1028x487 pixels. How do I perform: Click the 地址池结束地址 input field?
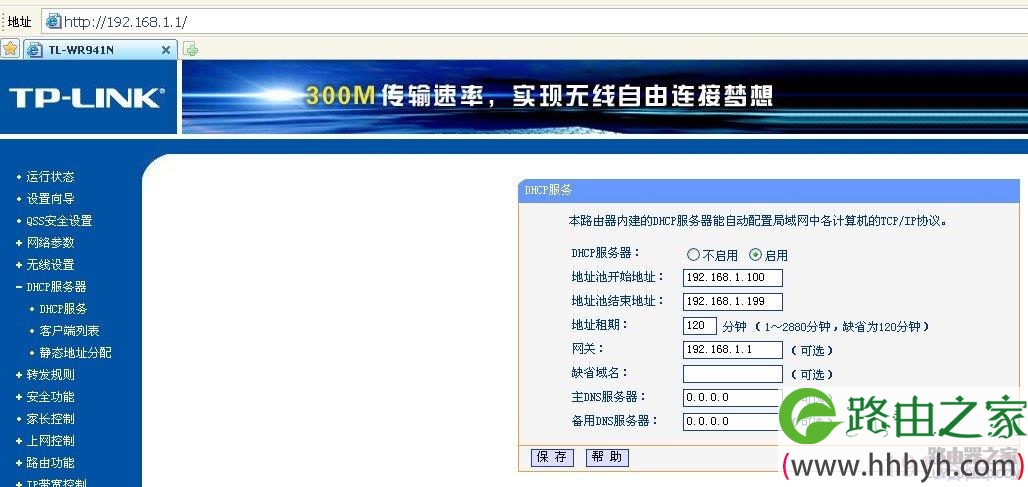tap(732, 302)
